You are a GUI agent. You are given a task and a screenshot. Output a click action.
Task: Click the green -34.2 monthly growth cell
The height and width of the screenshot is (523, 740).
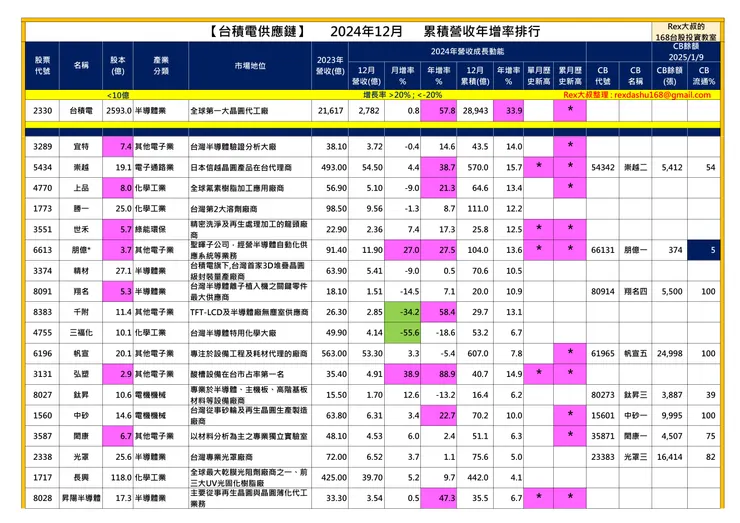click(403, 312)
